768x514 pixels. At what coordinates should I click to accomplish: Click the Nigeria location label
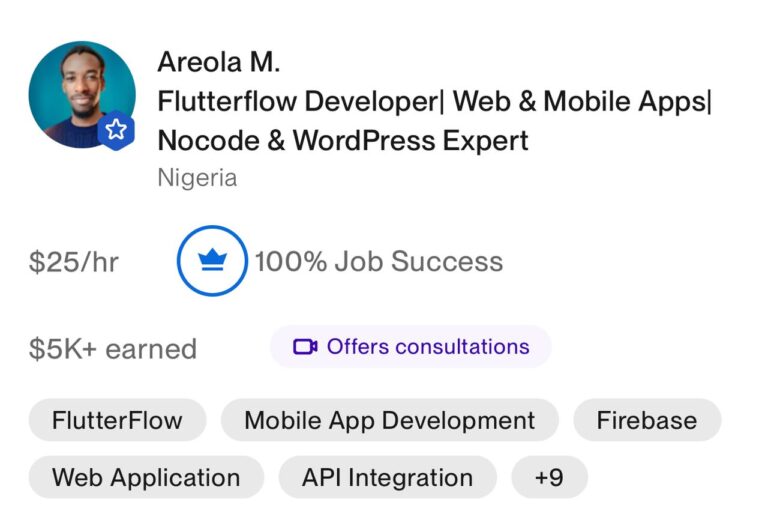point(197,178)
